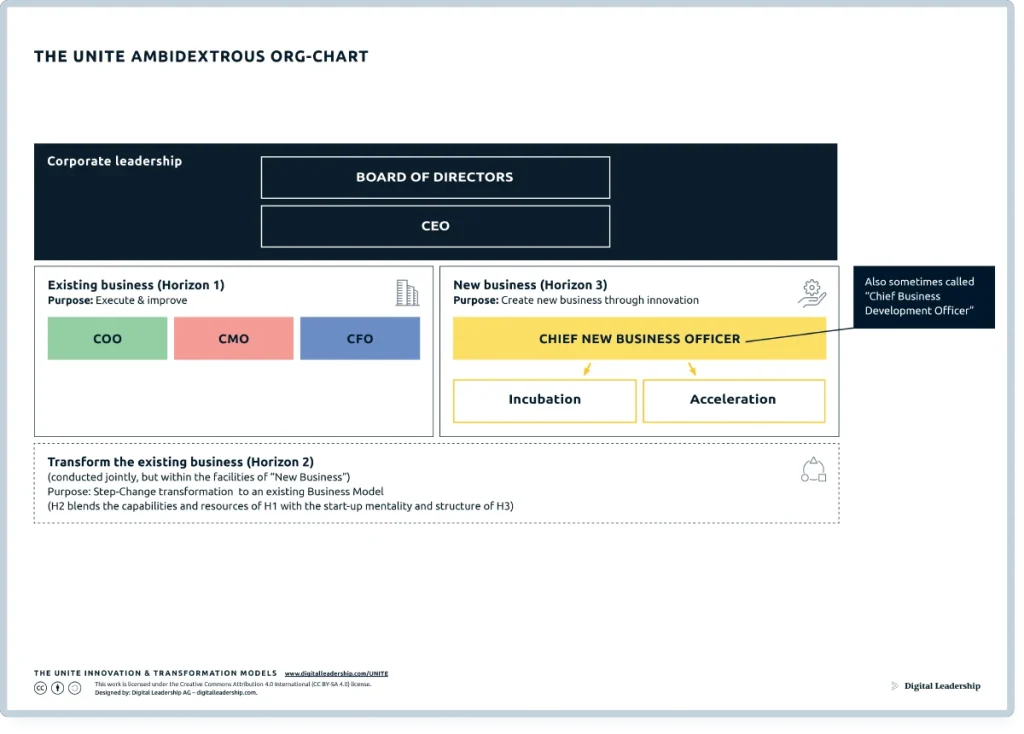Viewport: 1024px width, 734px height.
Task: Click the Digital Leadership logo
Action: [935, 686]
